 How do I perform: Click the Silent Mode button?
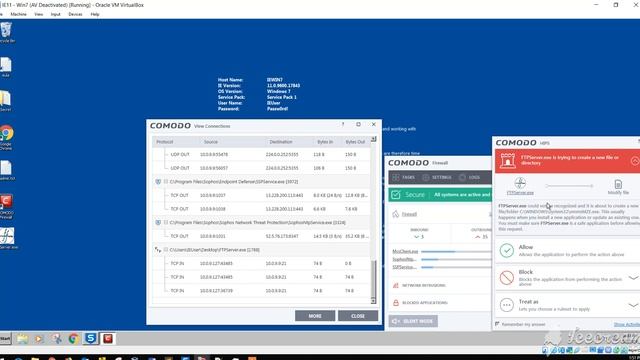click(413, 321)
